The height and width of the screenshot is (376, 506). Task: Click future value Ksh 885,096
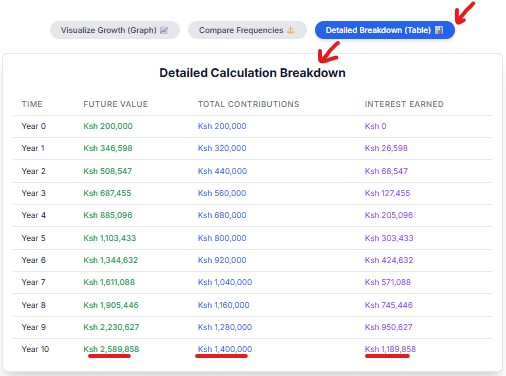coord(108,215)
